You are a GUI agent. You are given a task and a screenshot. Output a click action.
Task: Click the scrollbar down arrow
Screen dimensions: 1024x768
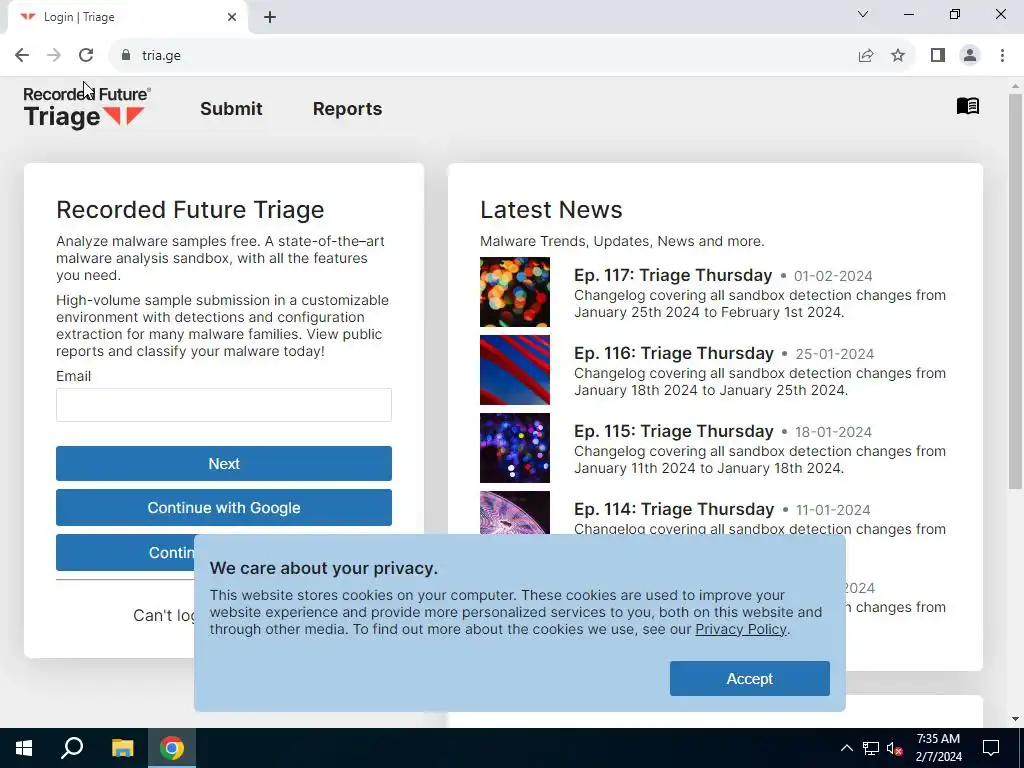point(1015,719)
